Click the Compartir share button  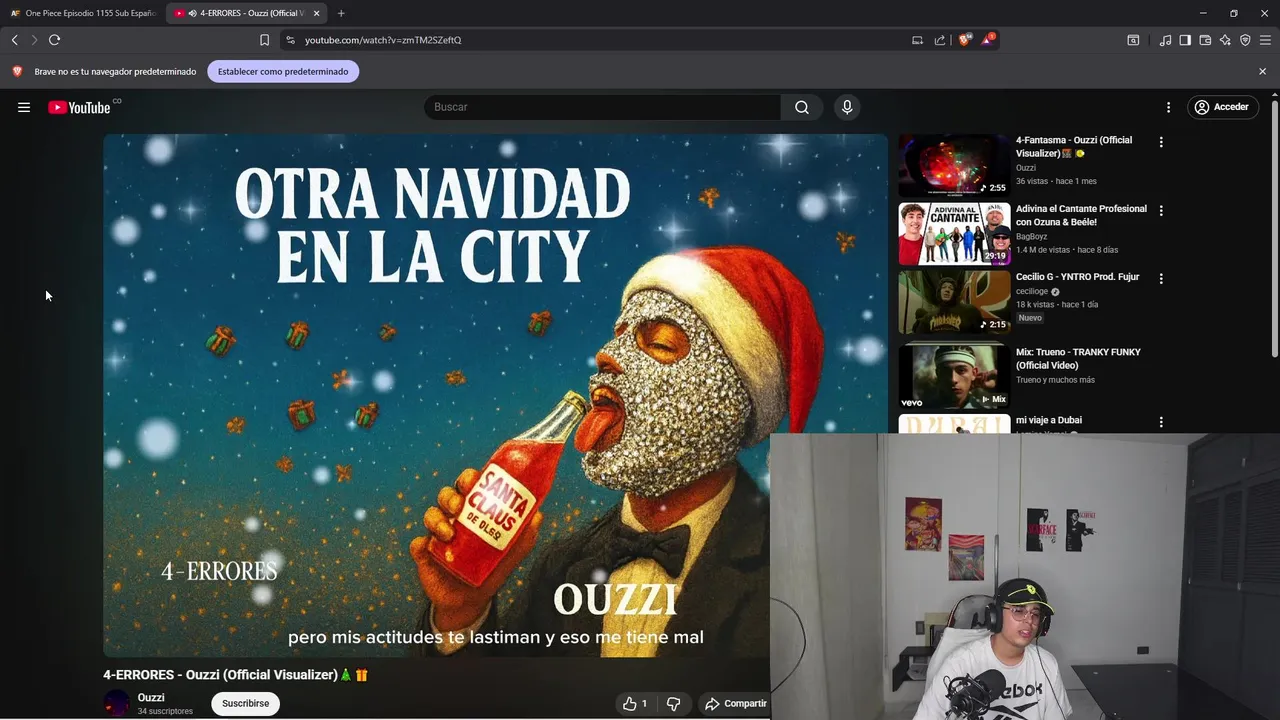[x=736, y=704]
